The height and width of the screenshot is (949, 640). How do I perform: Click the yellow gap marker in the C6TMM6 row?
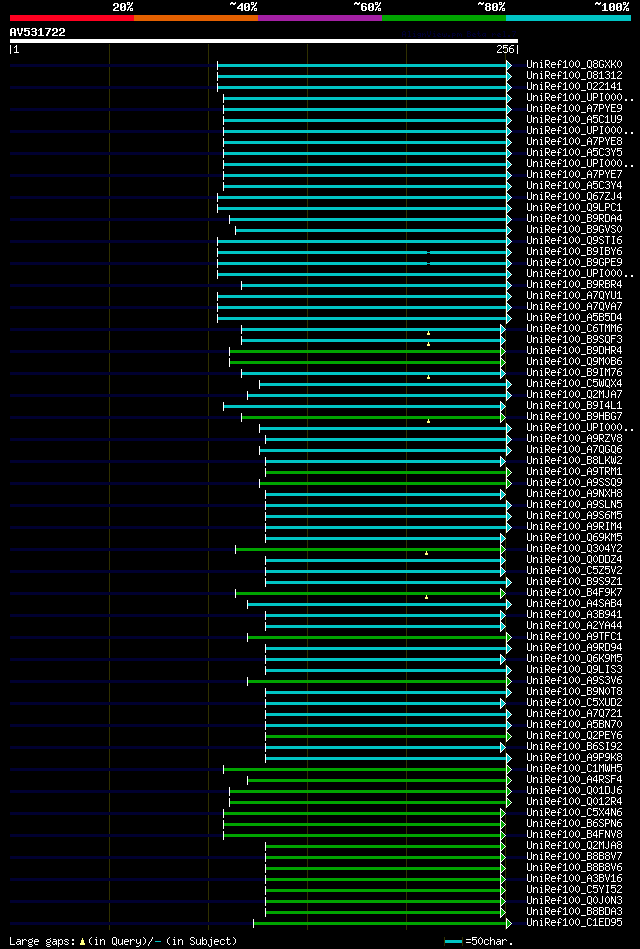click(x=428, y=333)
